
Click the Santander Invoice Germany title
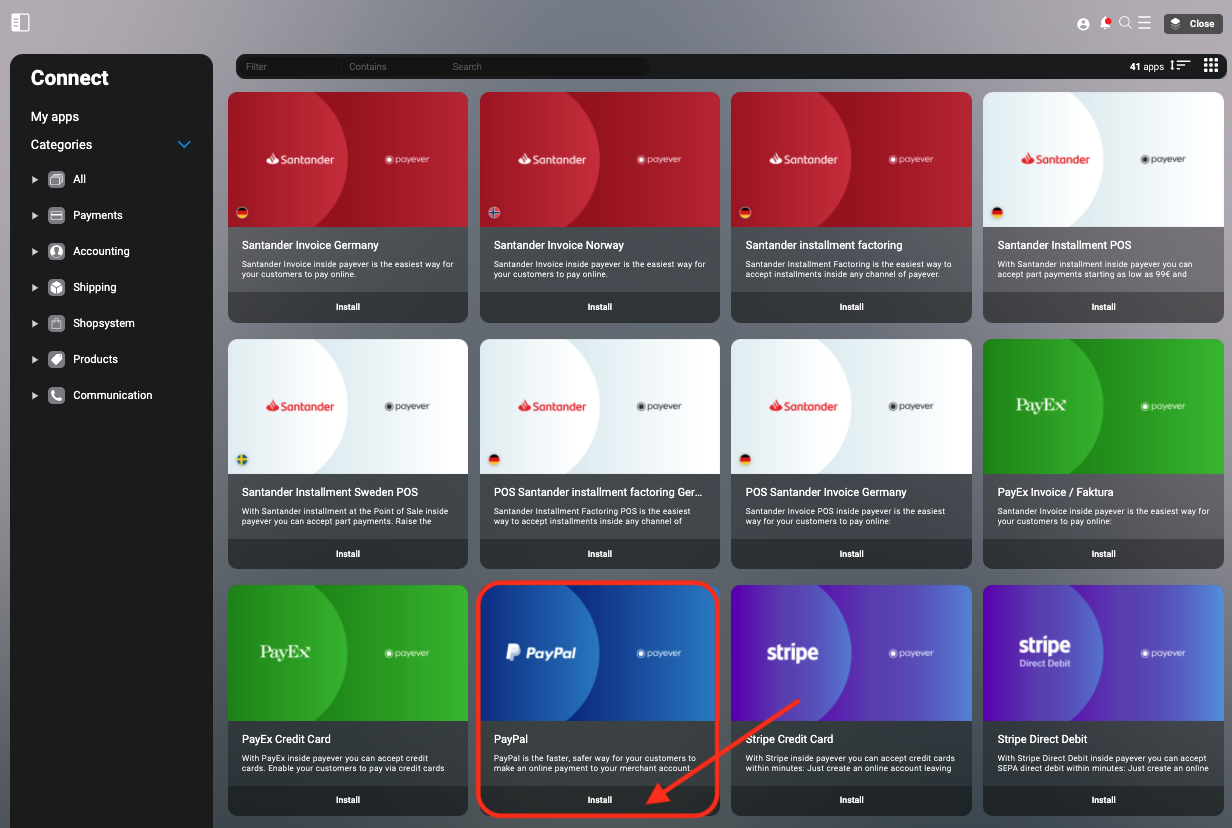[x=310, y=245]
